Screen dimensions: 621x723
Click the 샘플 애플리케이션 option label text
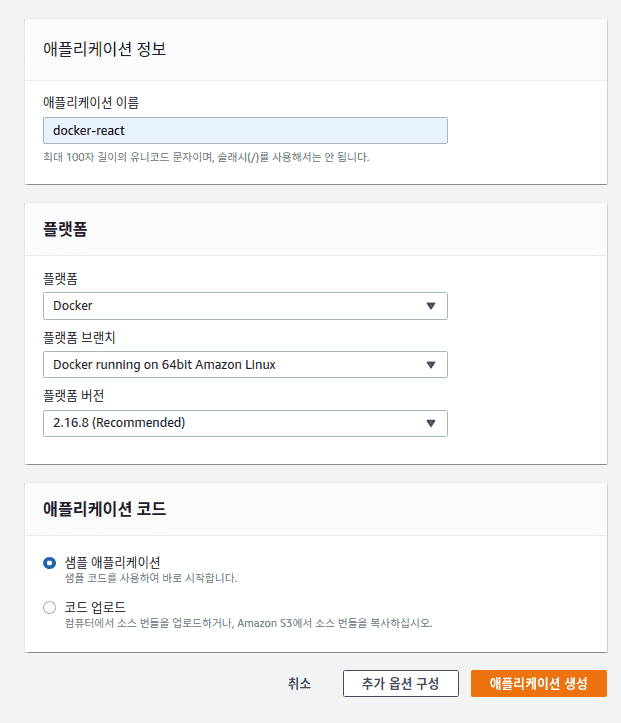112,562
